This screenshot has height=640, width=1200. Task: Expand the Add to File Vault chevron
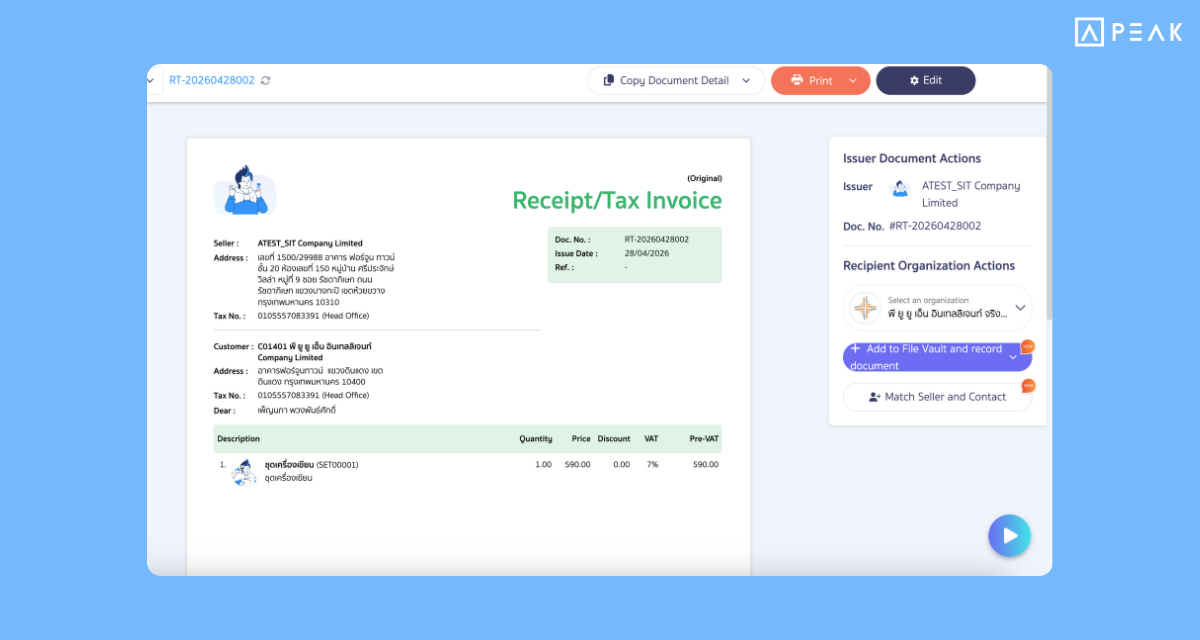tap(1013, 357)
